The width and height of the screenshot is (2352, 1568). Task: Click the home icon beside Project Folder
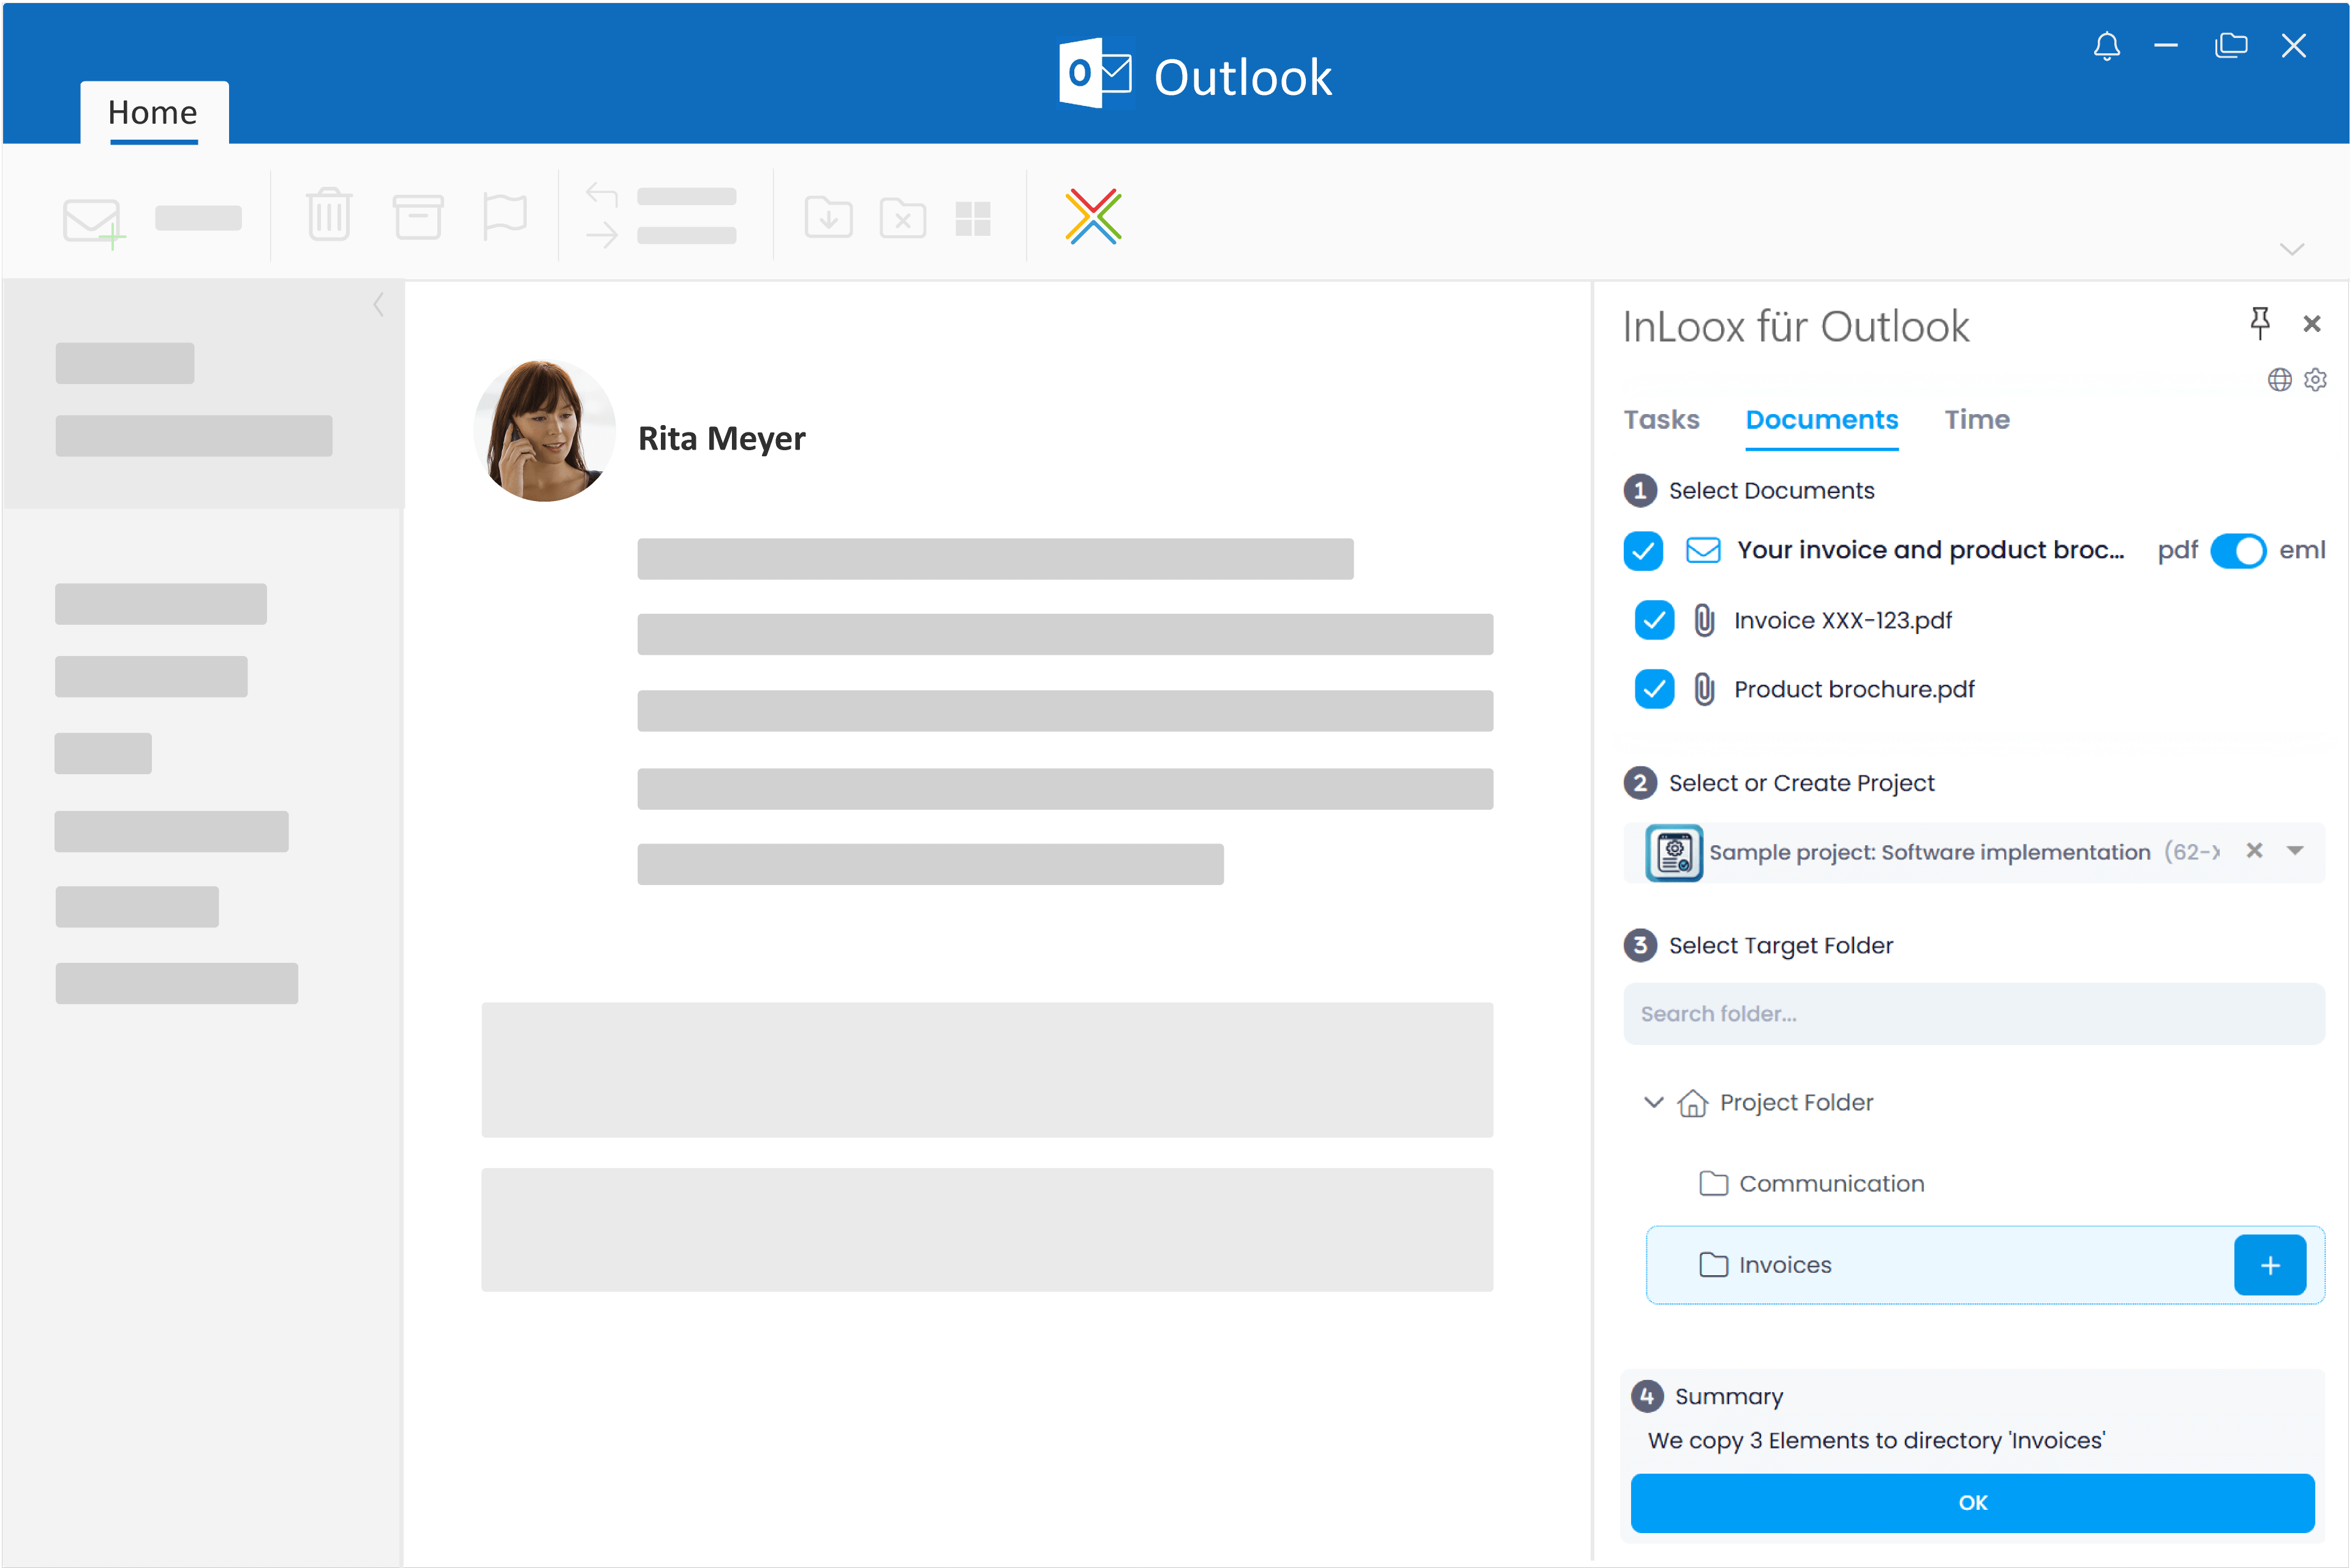1693,1103
